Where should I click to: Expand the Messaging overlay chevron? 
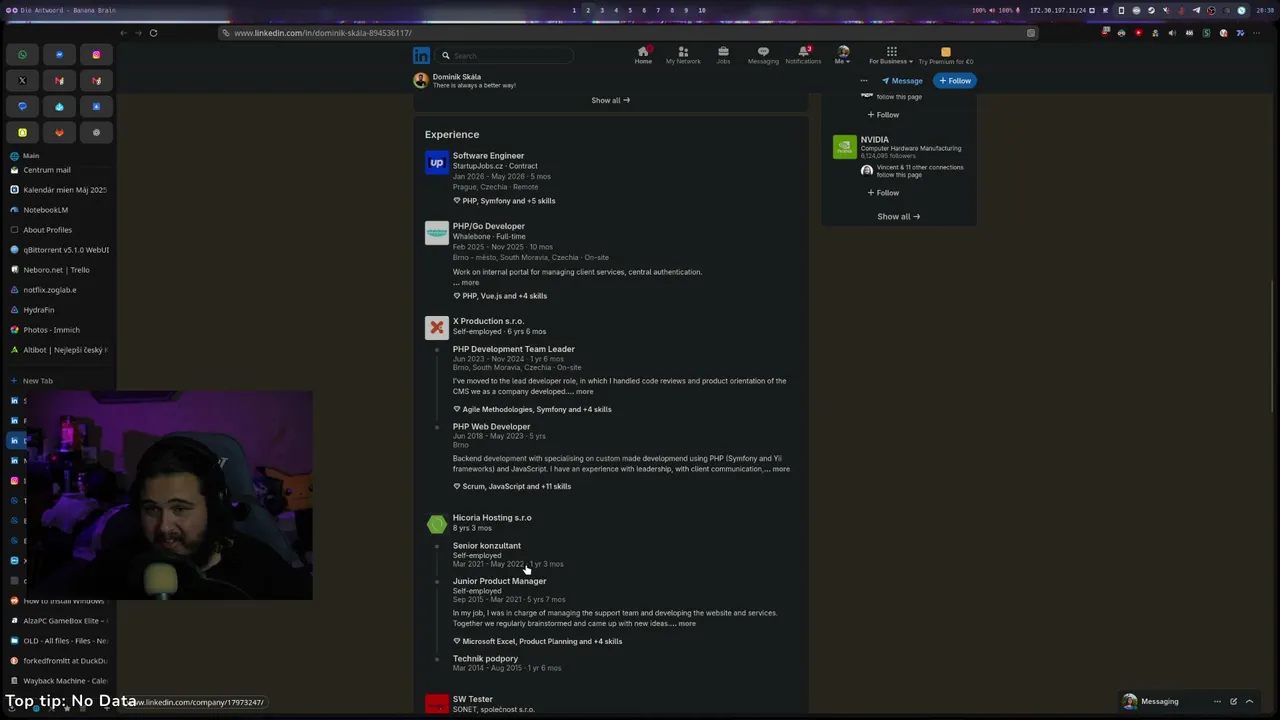click(x=1249, y=702)
